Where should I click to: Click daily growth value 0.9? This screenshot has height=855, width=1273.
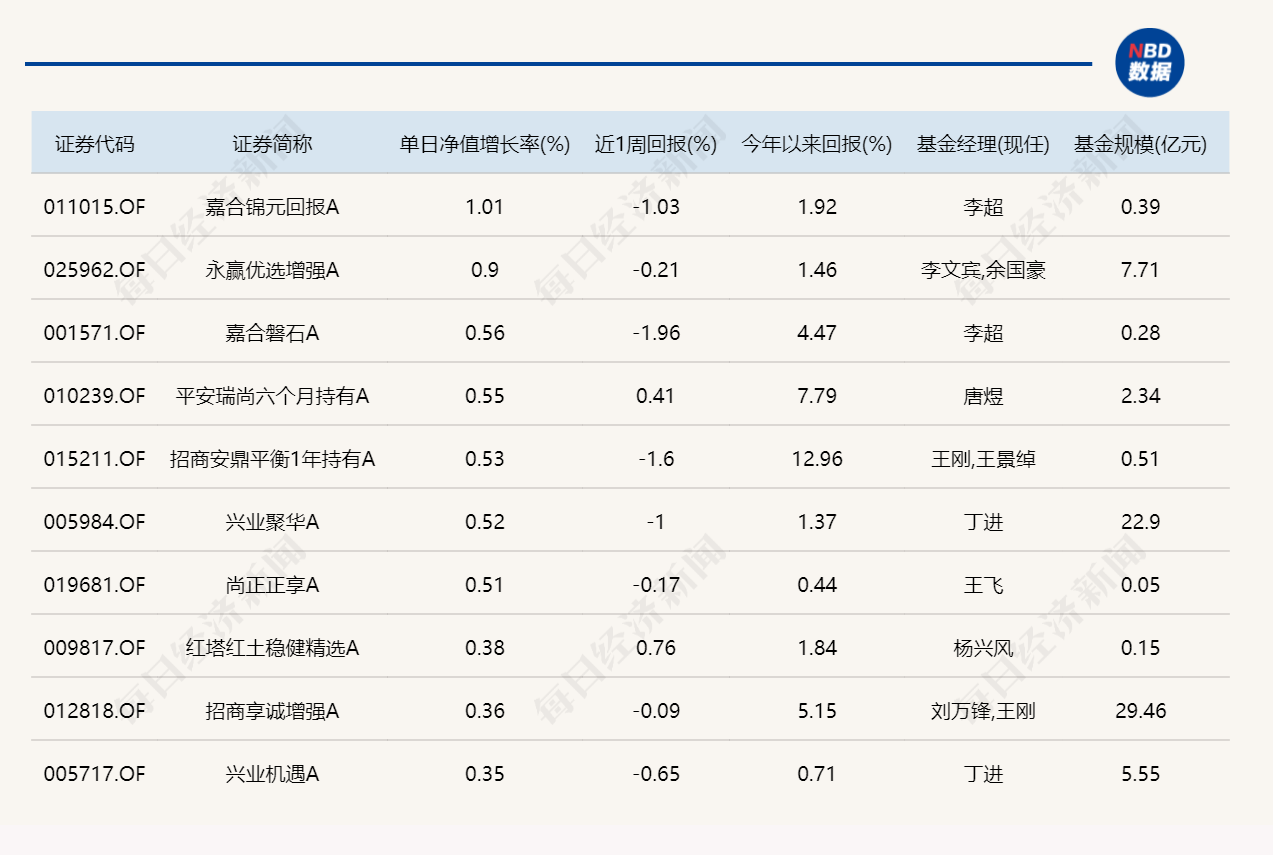click(485, 270)
